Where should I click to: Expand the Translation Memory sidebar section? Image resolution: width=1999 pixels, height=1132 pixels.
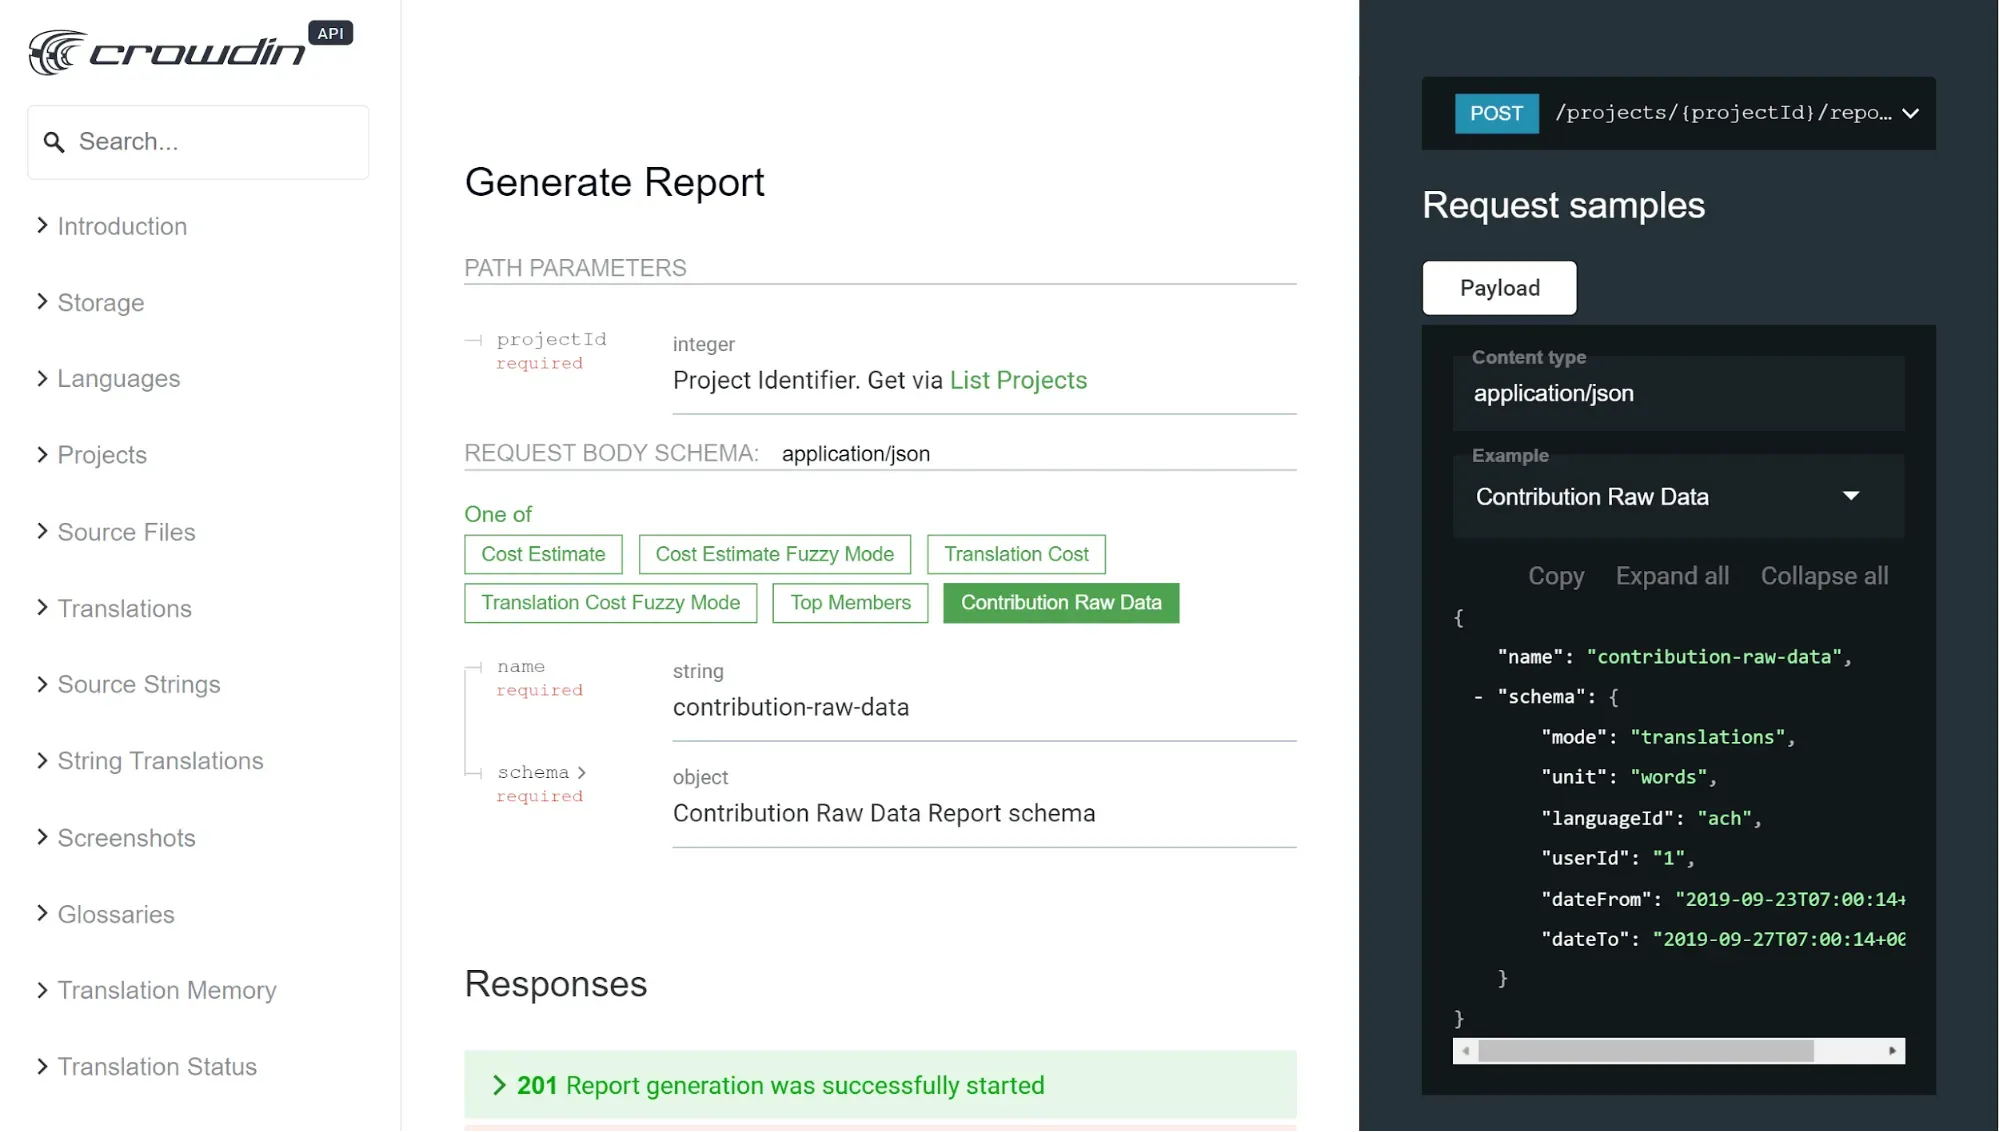coord(166,990)
